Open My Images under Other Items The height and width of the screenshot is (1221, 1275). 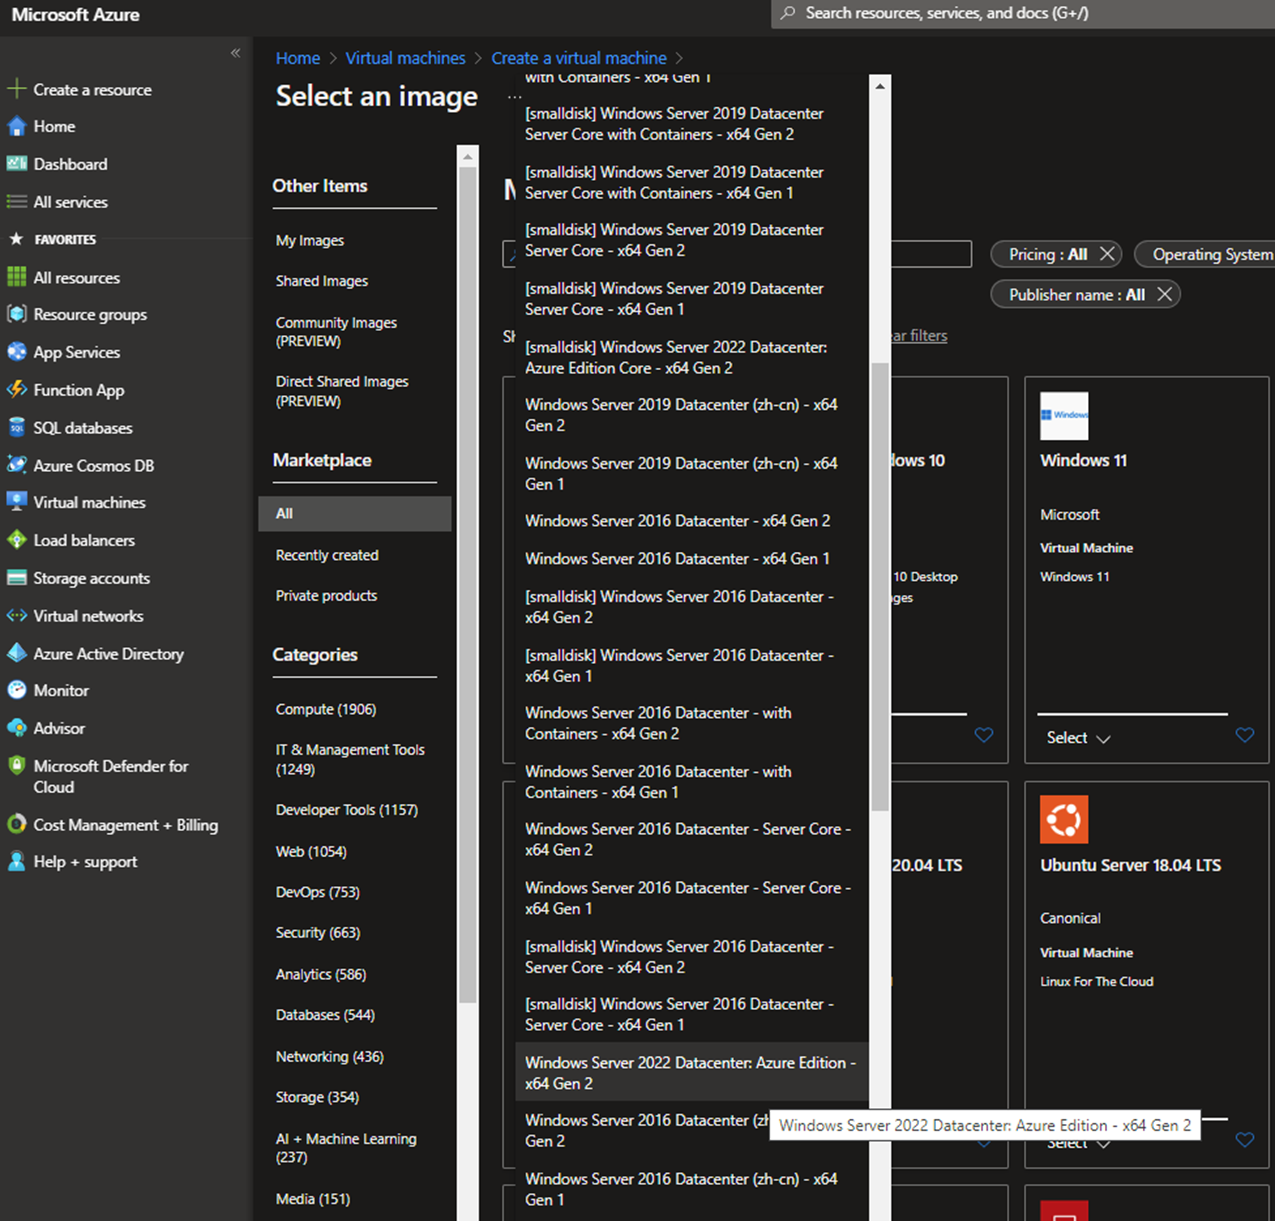tap(310, 241)
